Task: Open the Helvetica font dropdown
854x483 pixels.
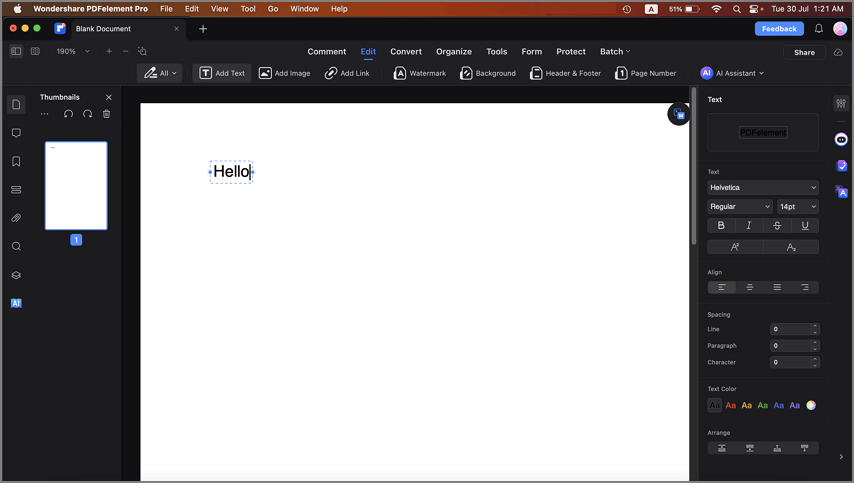Action: pos(762,187)
